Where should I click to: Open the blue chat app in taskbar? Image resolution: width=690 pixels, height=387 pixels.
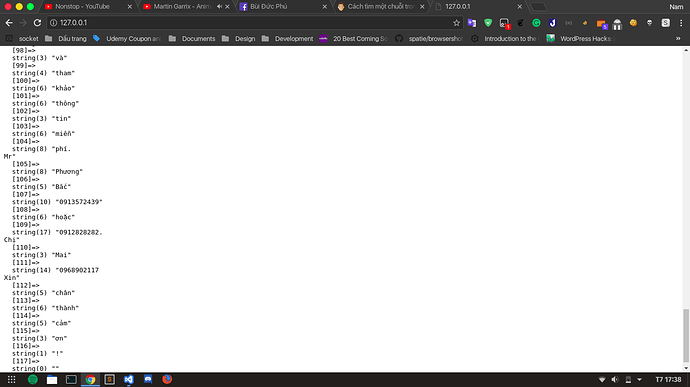click(148, 380)
